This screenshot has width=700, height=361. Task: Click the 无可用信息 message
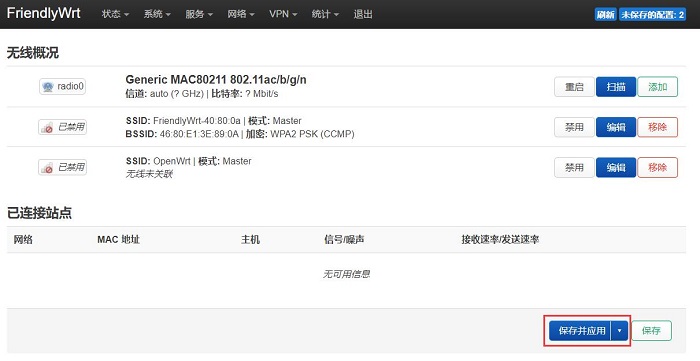346,274
